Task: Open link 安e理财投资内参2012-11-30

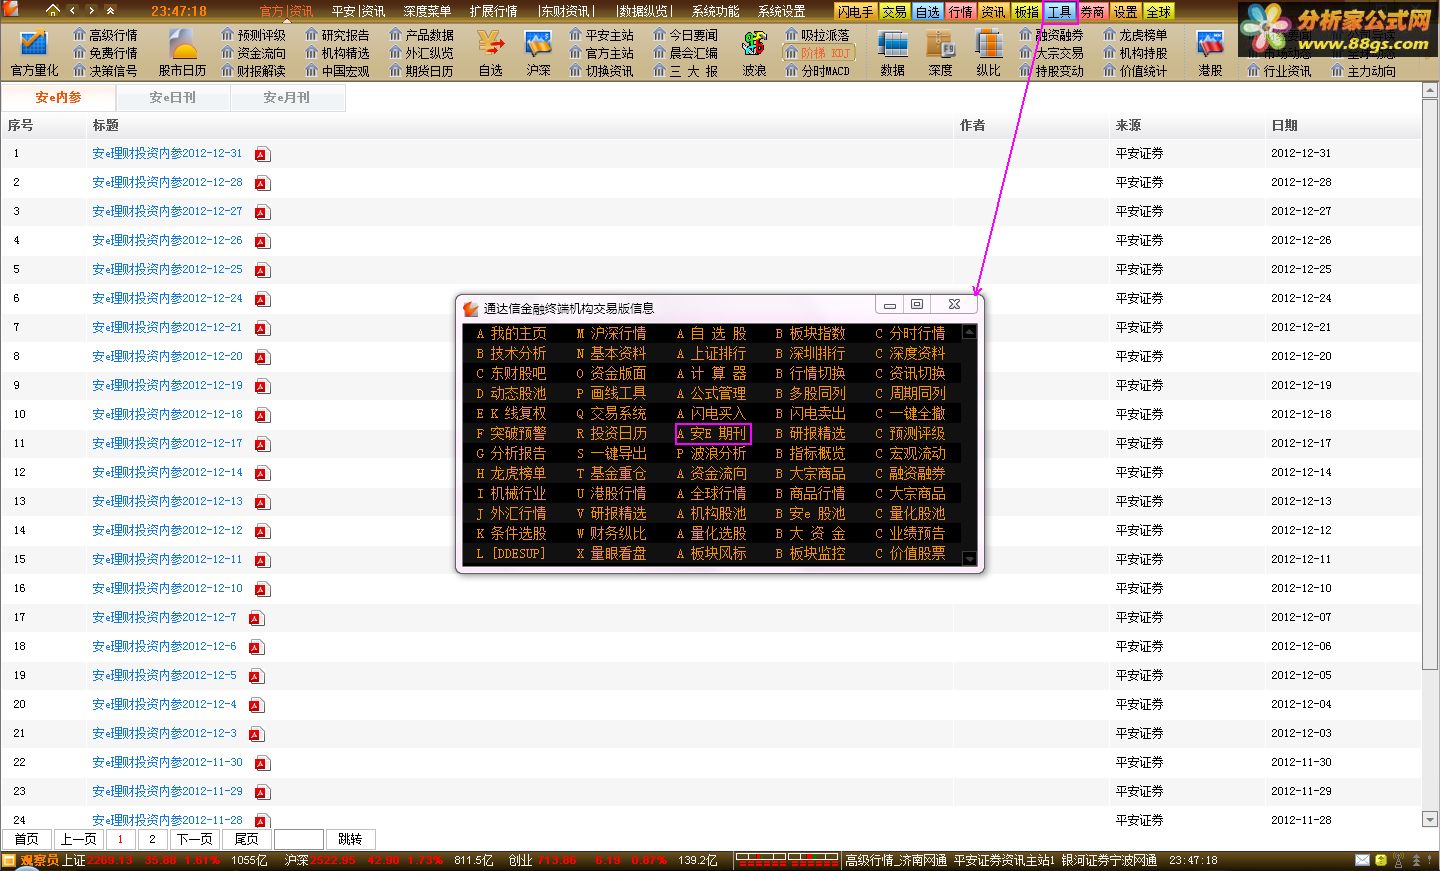Action: (167, 762)
